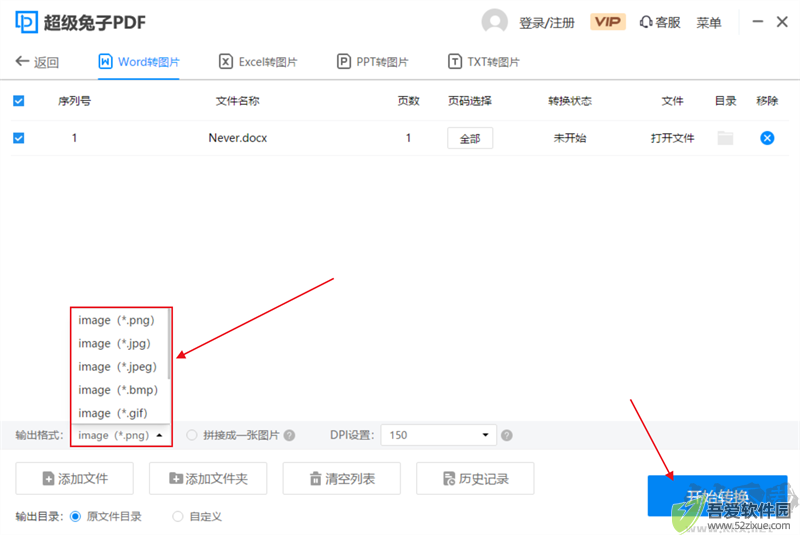Select image (*.jpg) from format list

click(x=119, y=344)
